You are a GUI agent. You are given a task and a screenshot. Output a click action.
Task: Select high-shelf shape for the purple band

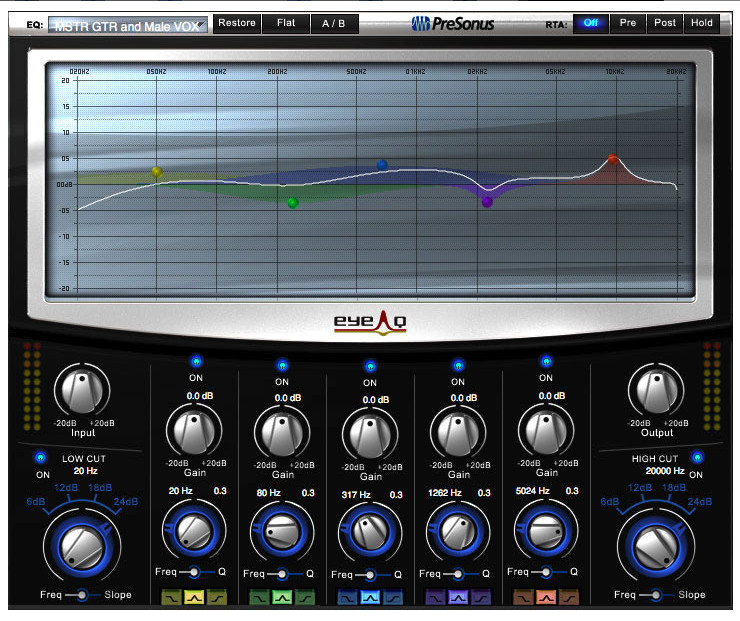480,597
